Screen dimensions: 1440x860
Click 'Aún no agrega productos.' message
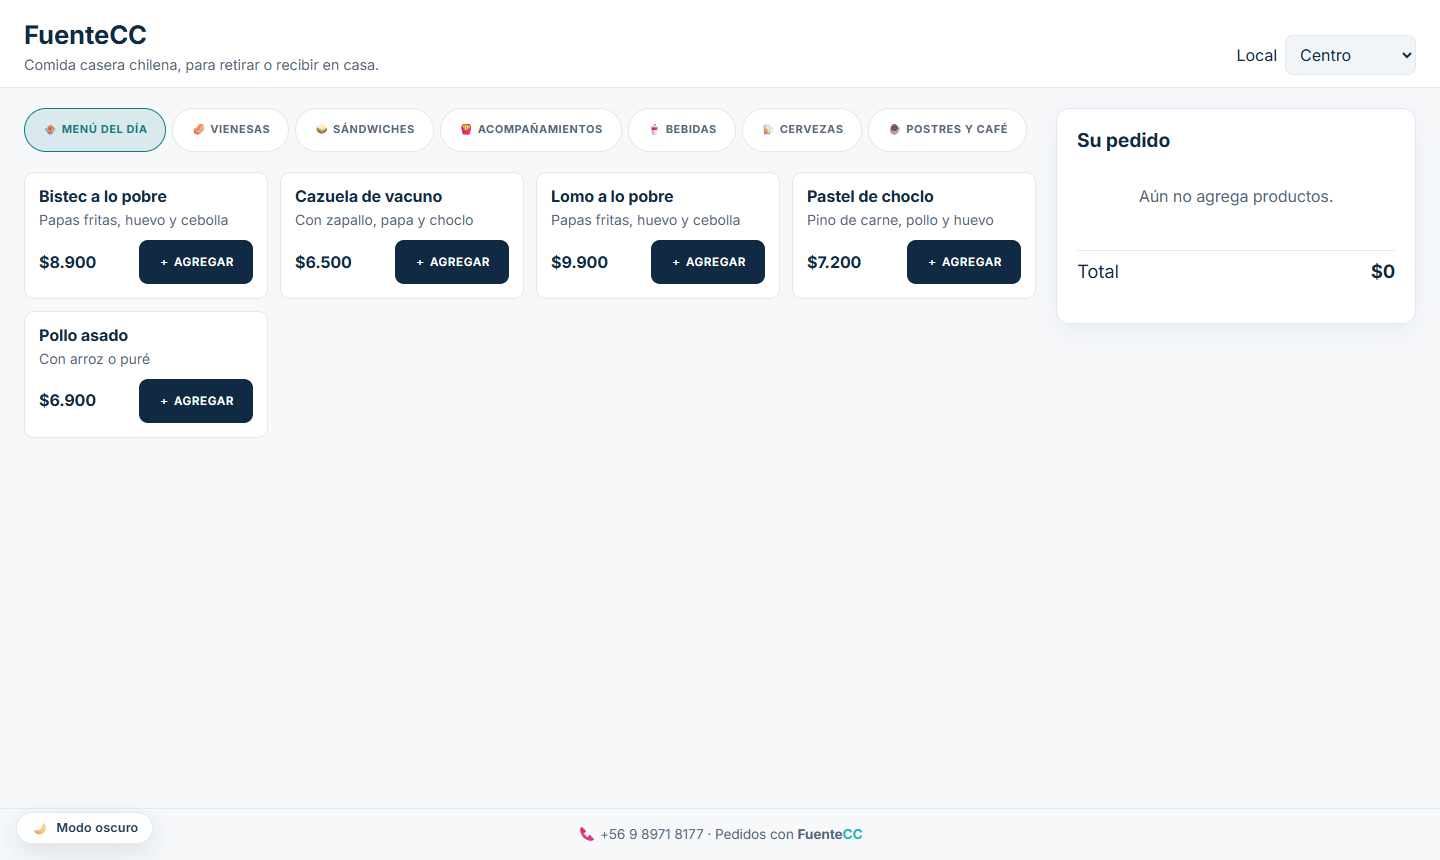(x=1236, y=197)
